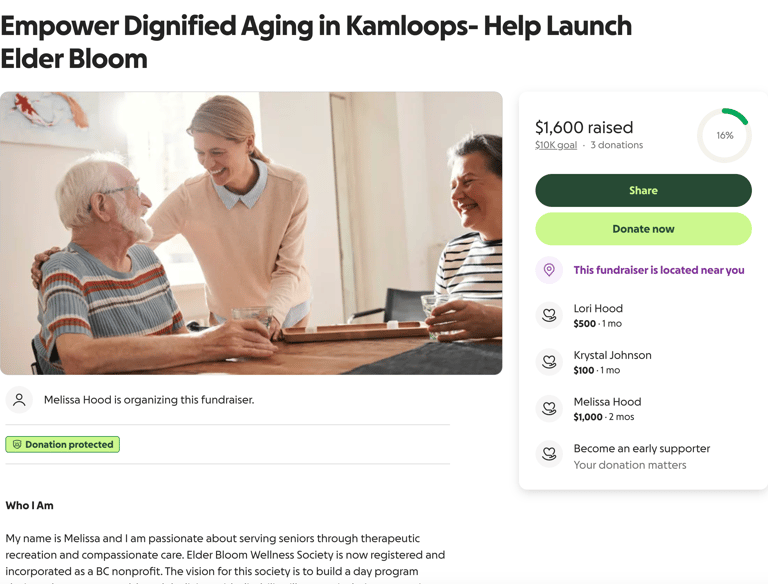Click the heart icon beside Krystal Johnson
Image resolution: width=768 pixels, height=584 pixels.
pyautogui.click(x=549, y=362)
